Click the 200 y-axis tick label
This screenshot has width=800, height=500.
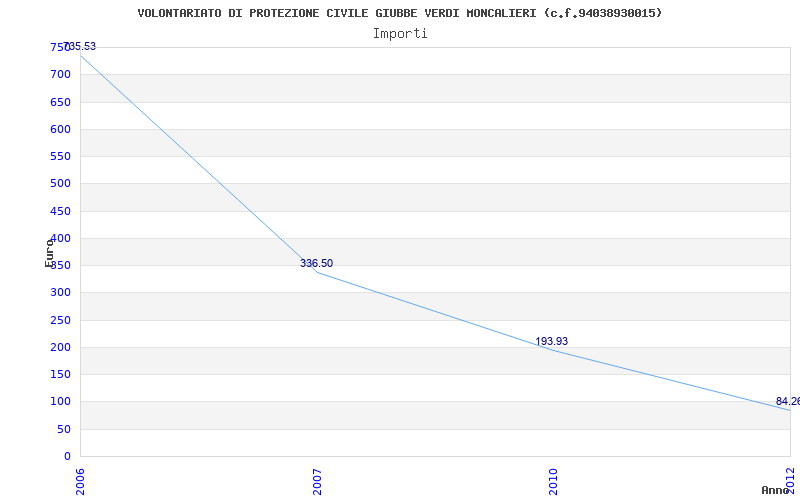tap(60, 347)
